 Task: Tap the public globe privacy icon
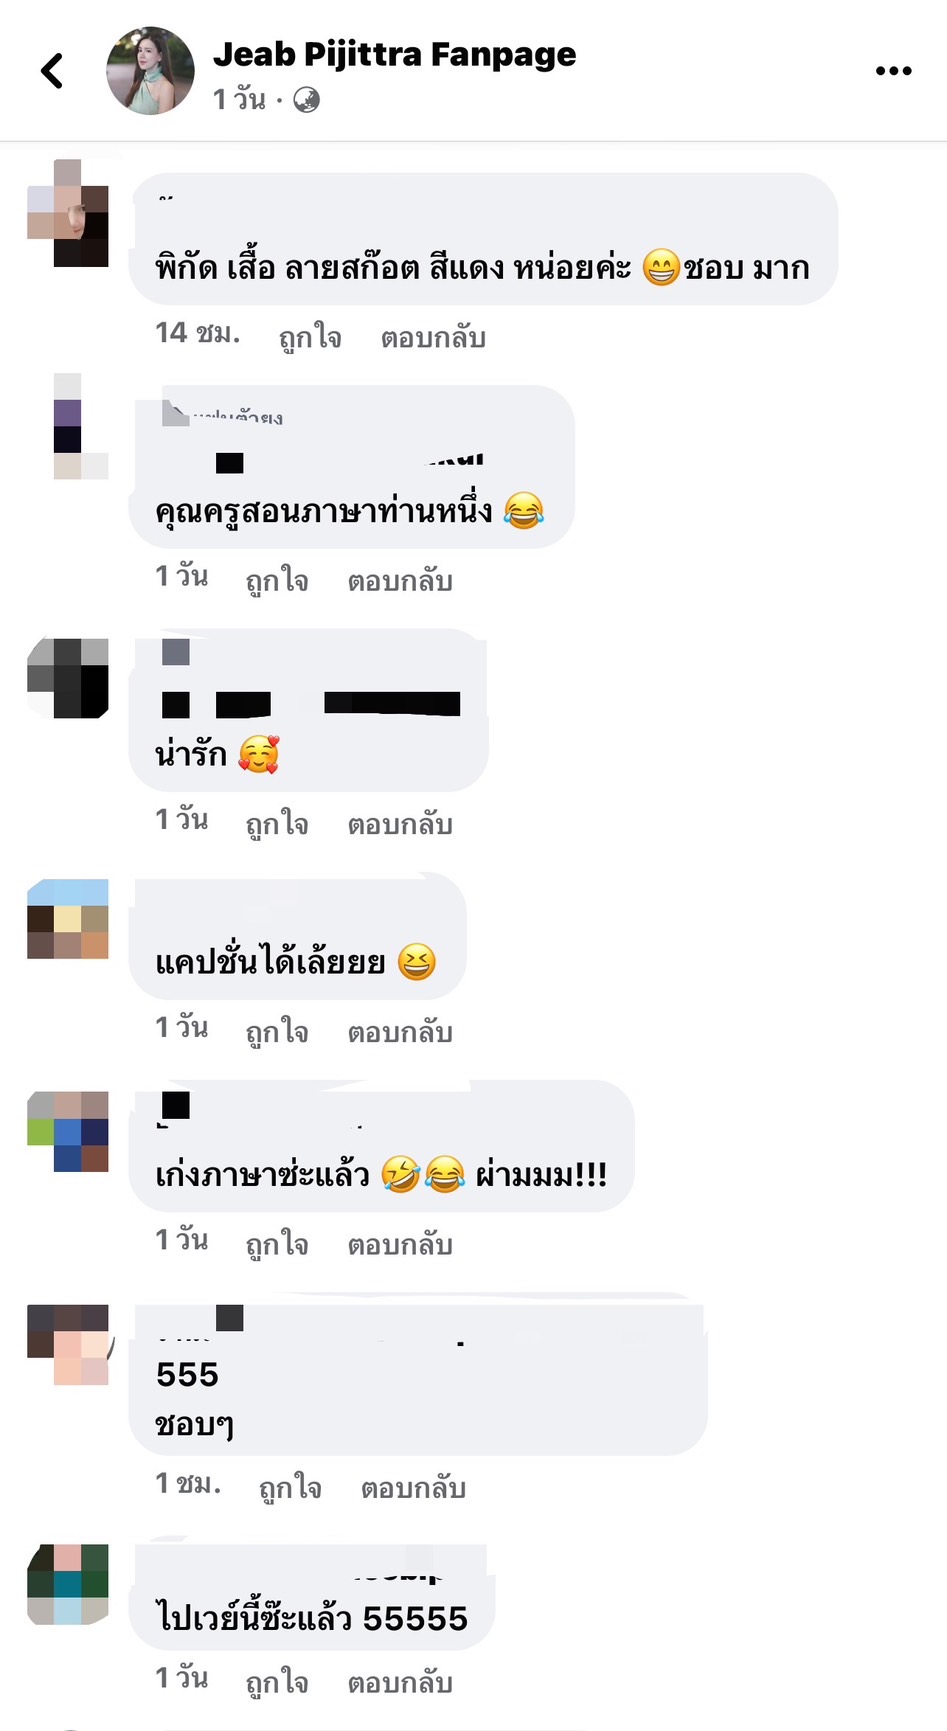tap(307, 100)
